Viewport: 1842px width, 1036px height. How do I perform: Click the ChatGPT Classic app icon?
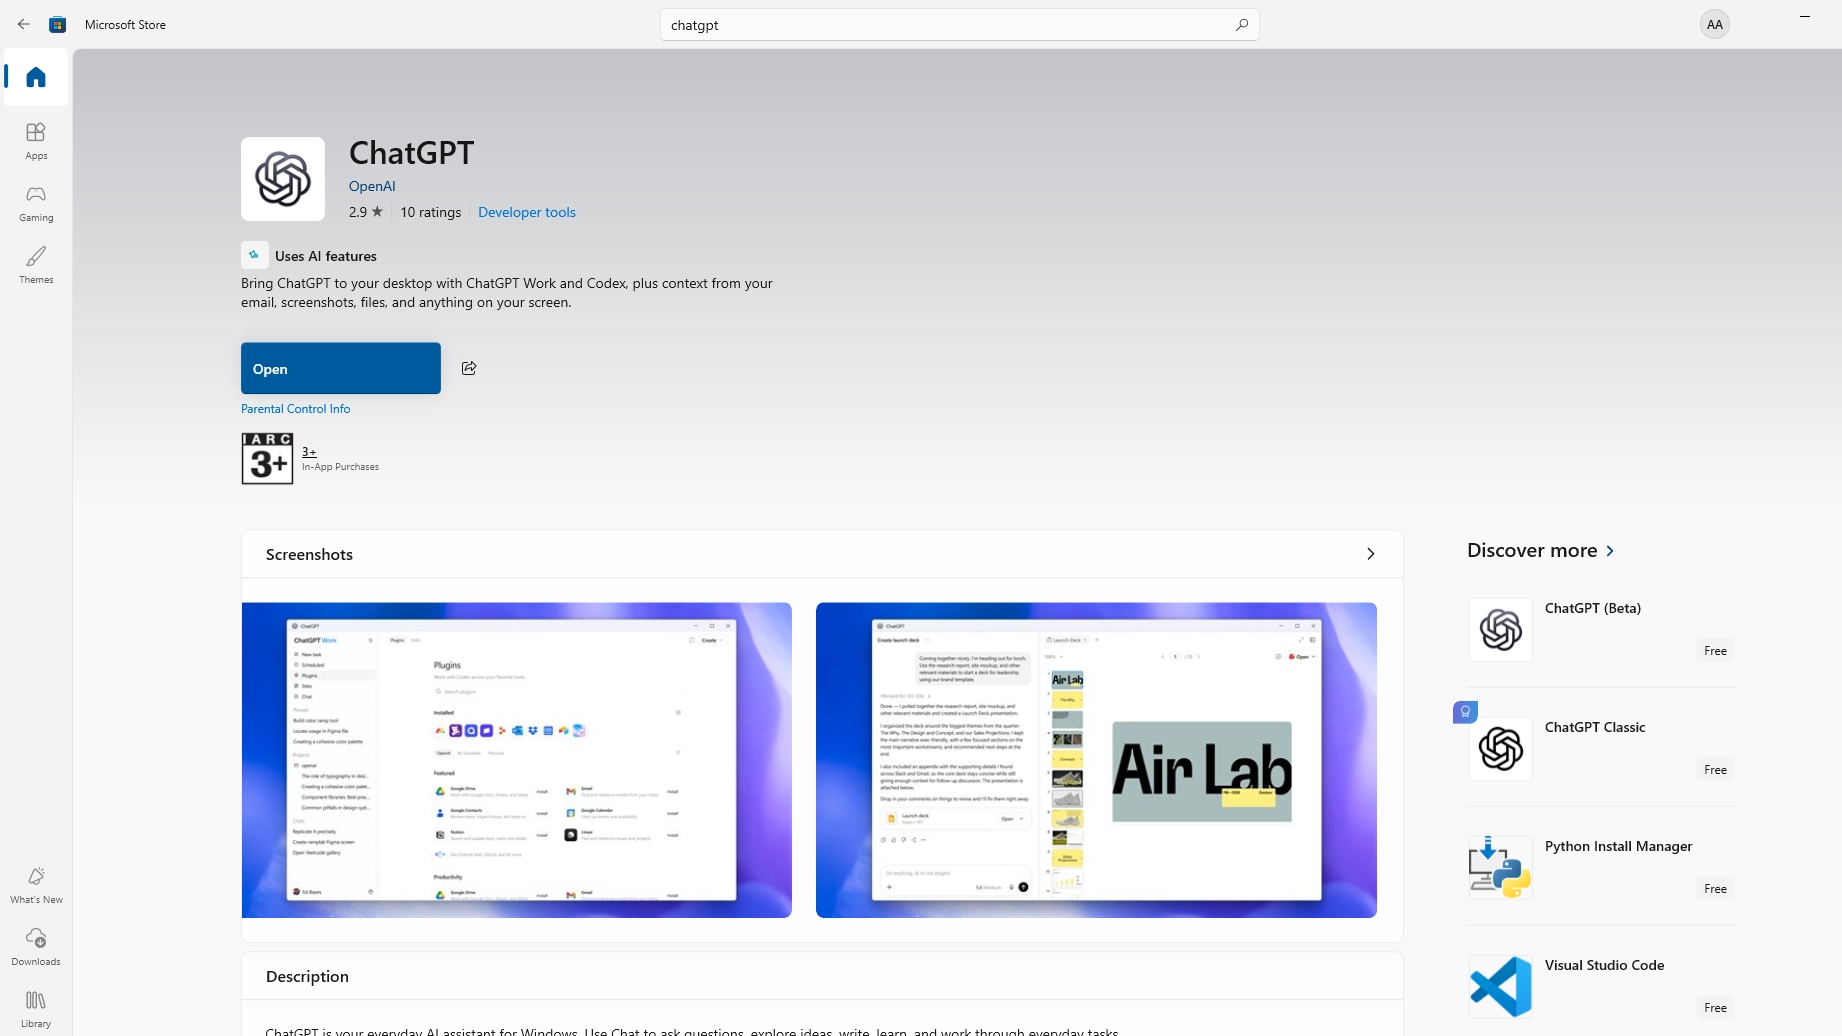click(x=1501, y=749)
